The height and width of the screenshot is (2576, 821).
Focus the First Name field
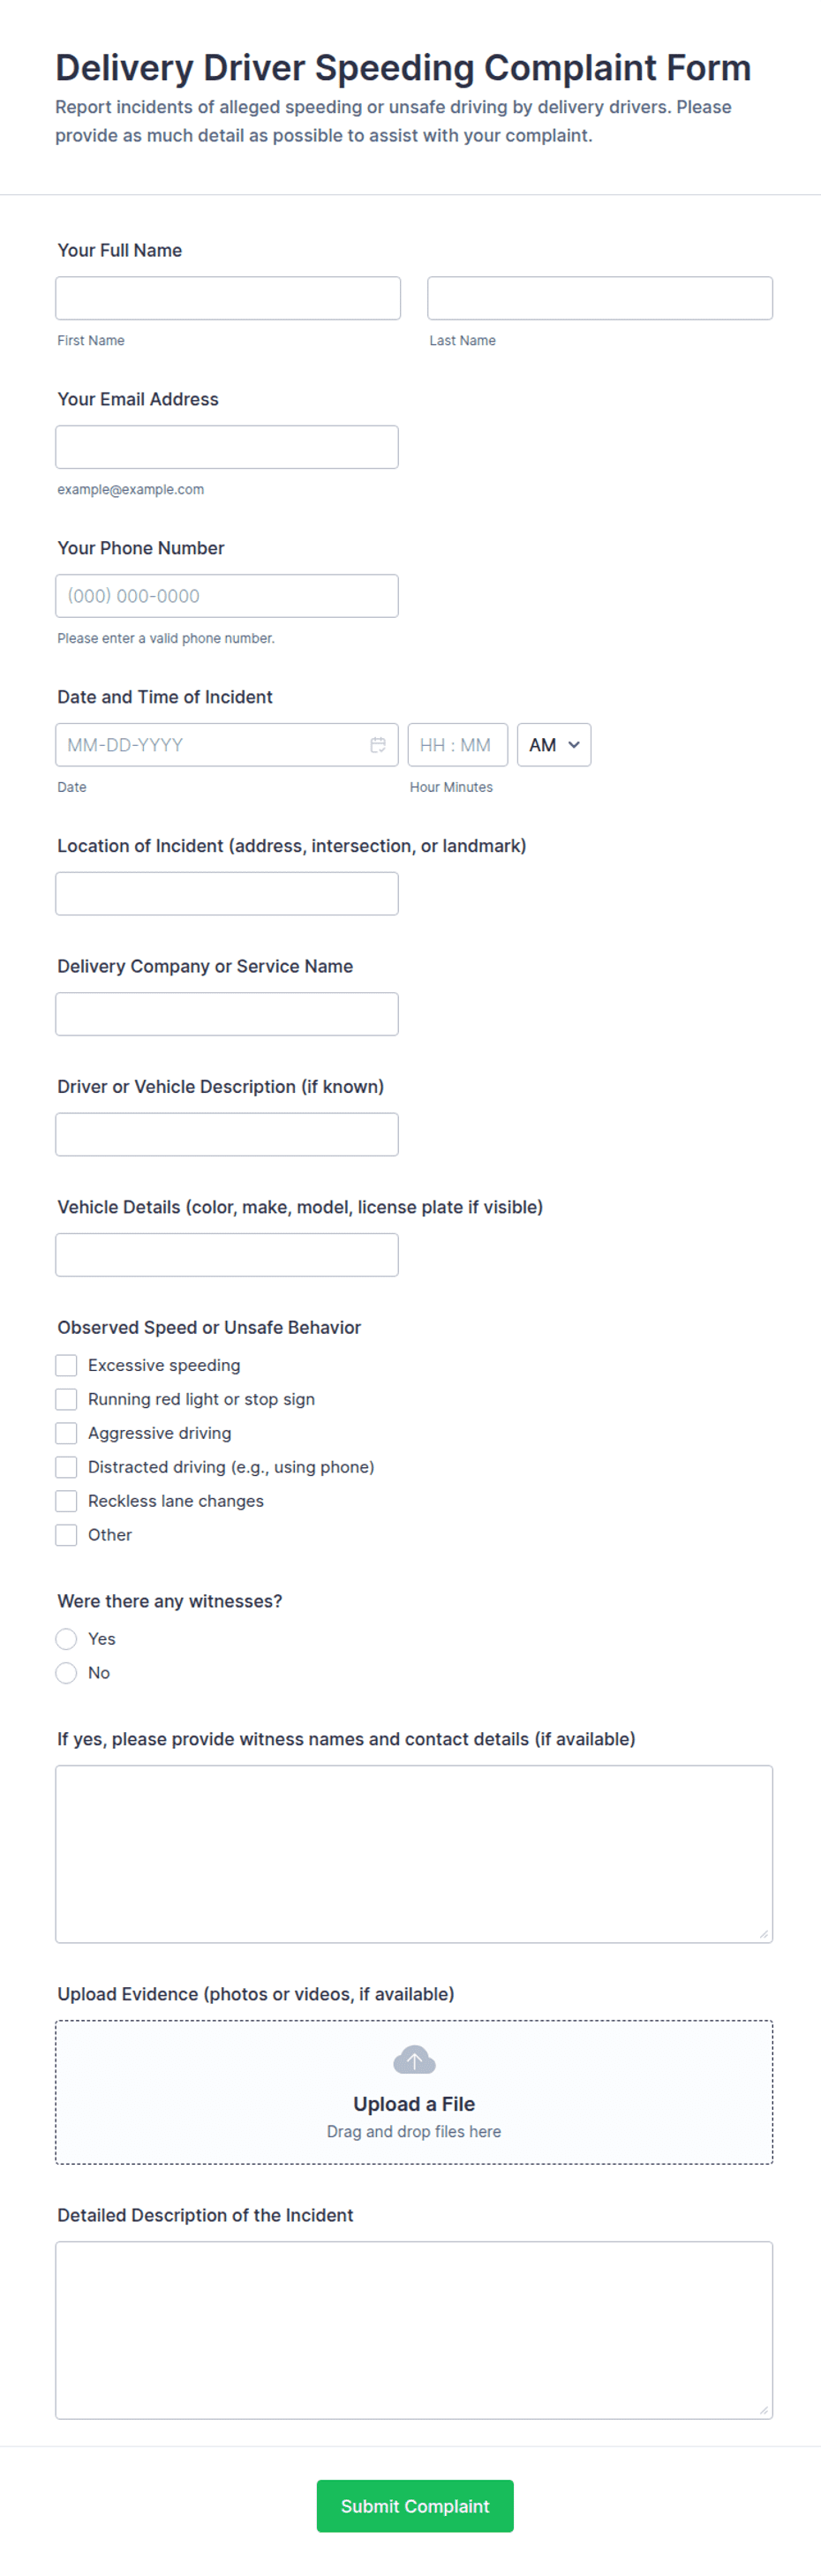click(228, 299)
